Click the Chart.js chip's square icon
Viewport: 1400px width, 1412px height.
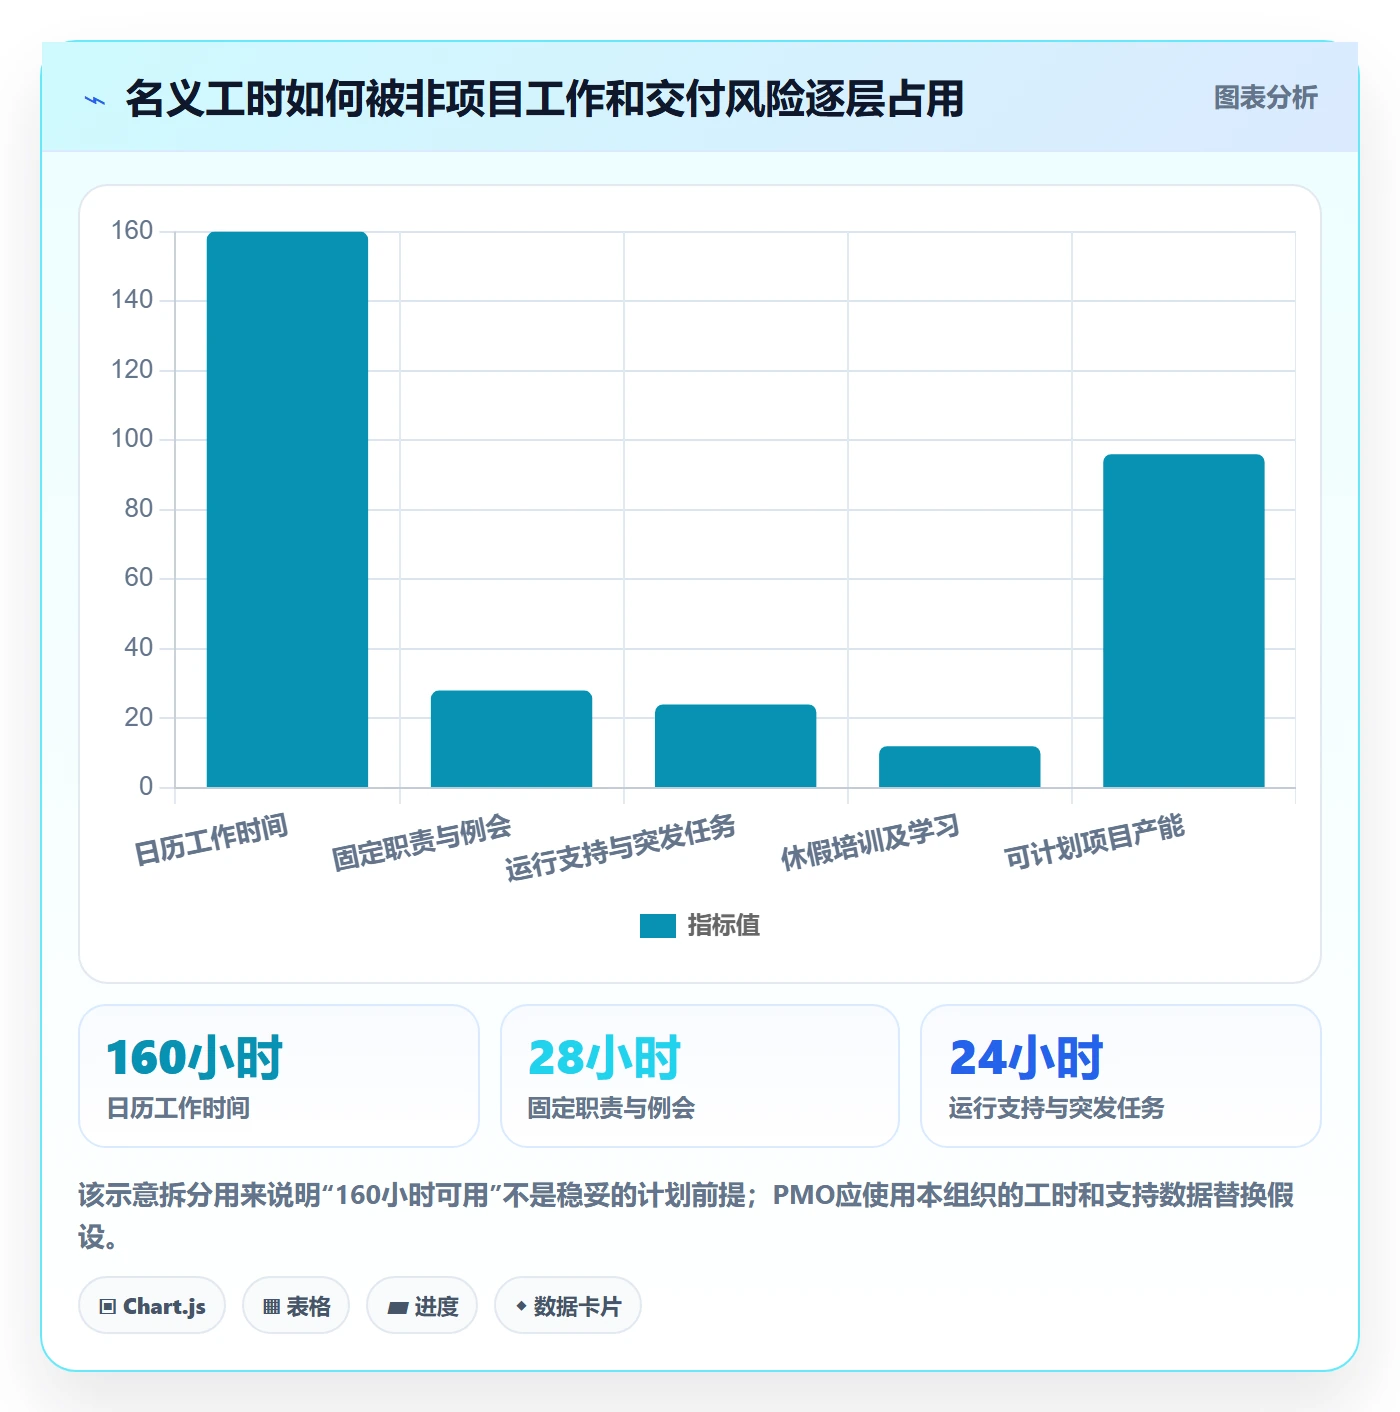click(x=108, y=1307)
